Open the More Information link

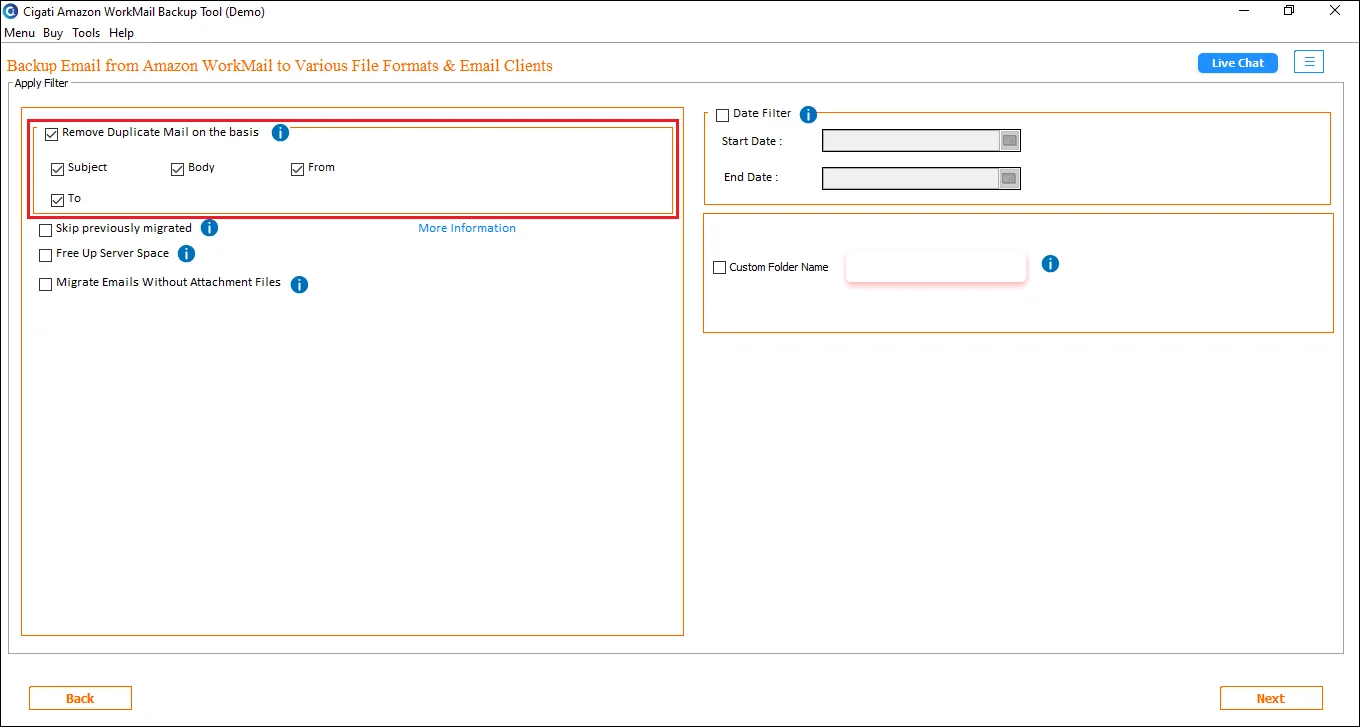467,228
